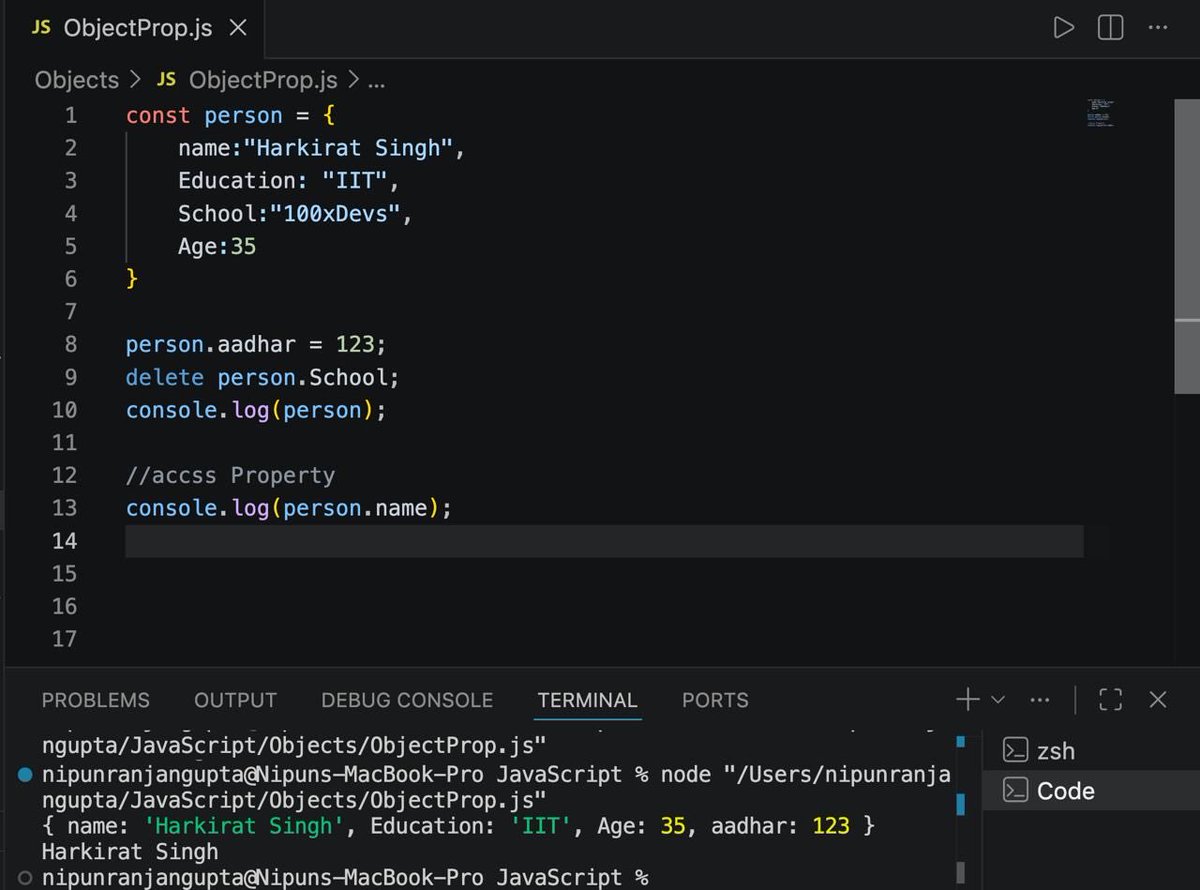Click line number 9 in gutter
Image resolution: width=1200 pixels, height=890 pixels.
click(x=70, y=377)
